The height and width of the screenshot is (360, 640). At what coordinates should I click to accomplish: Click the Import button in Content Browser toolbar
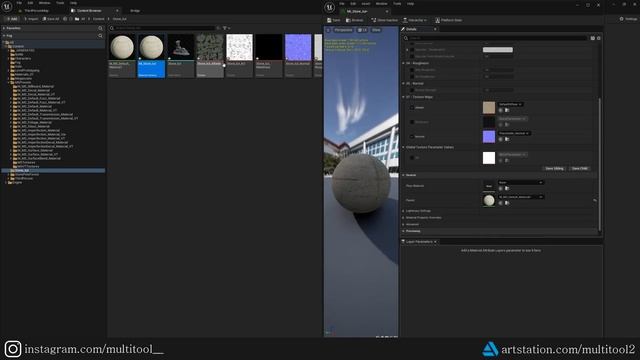point(31,19)
